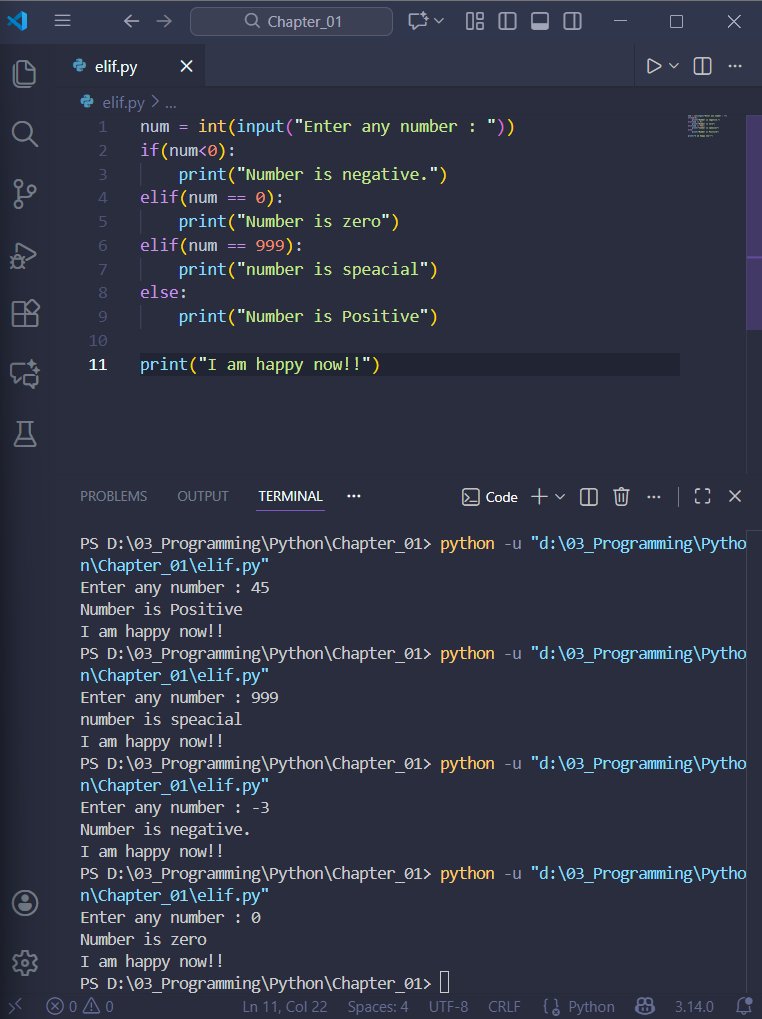Open the Chat view in activity bar
762x1019 pixels.
25,374
